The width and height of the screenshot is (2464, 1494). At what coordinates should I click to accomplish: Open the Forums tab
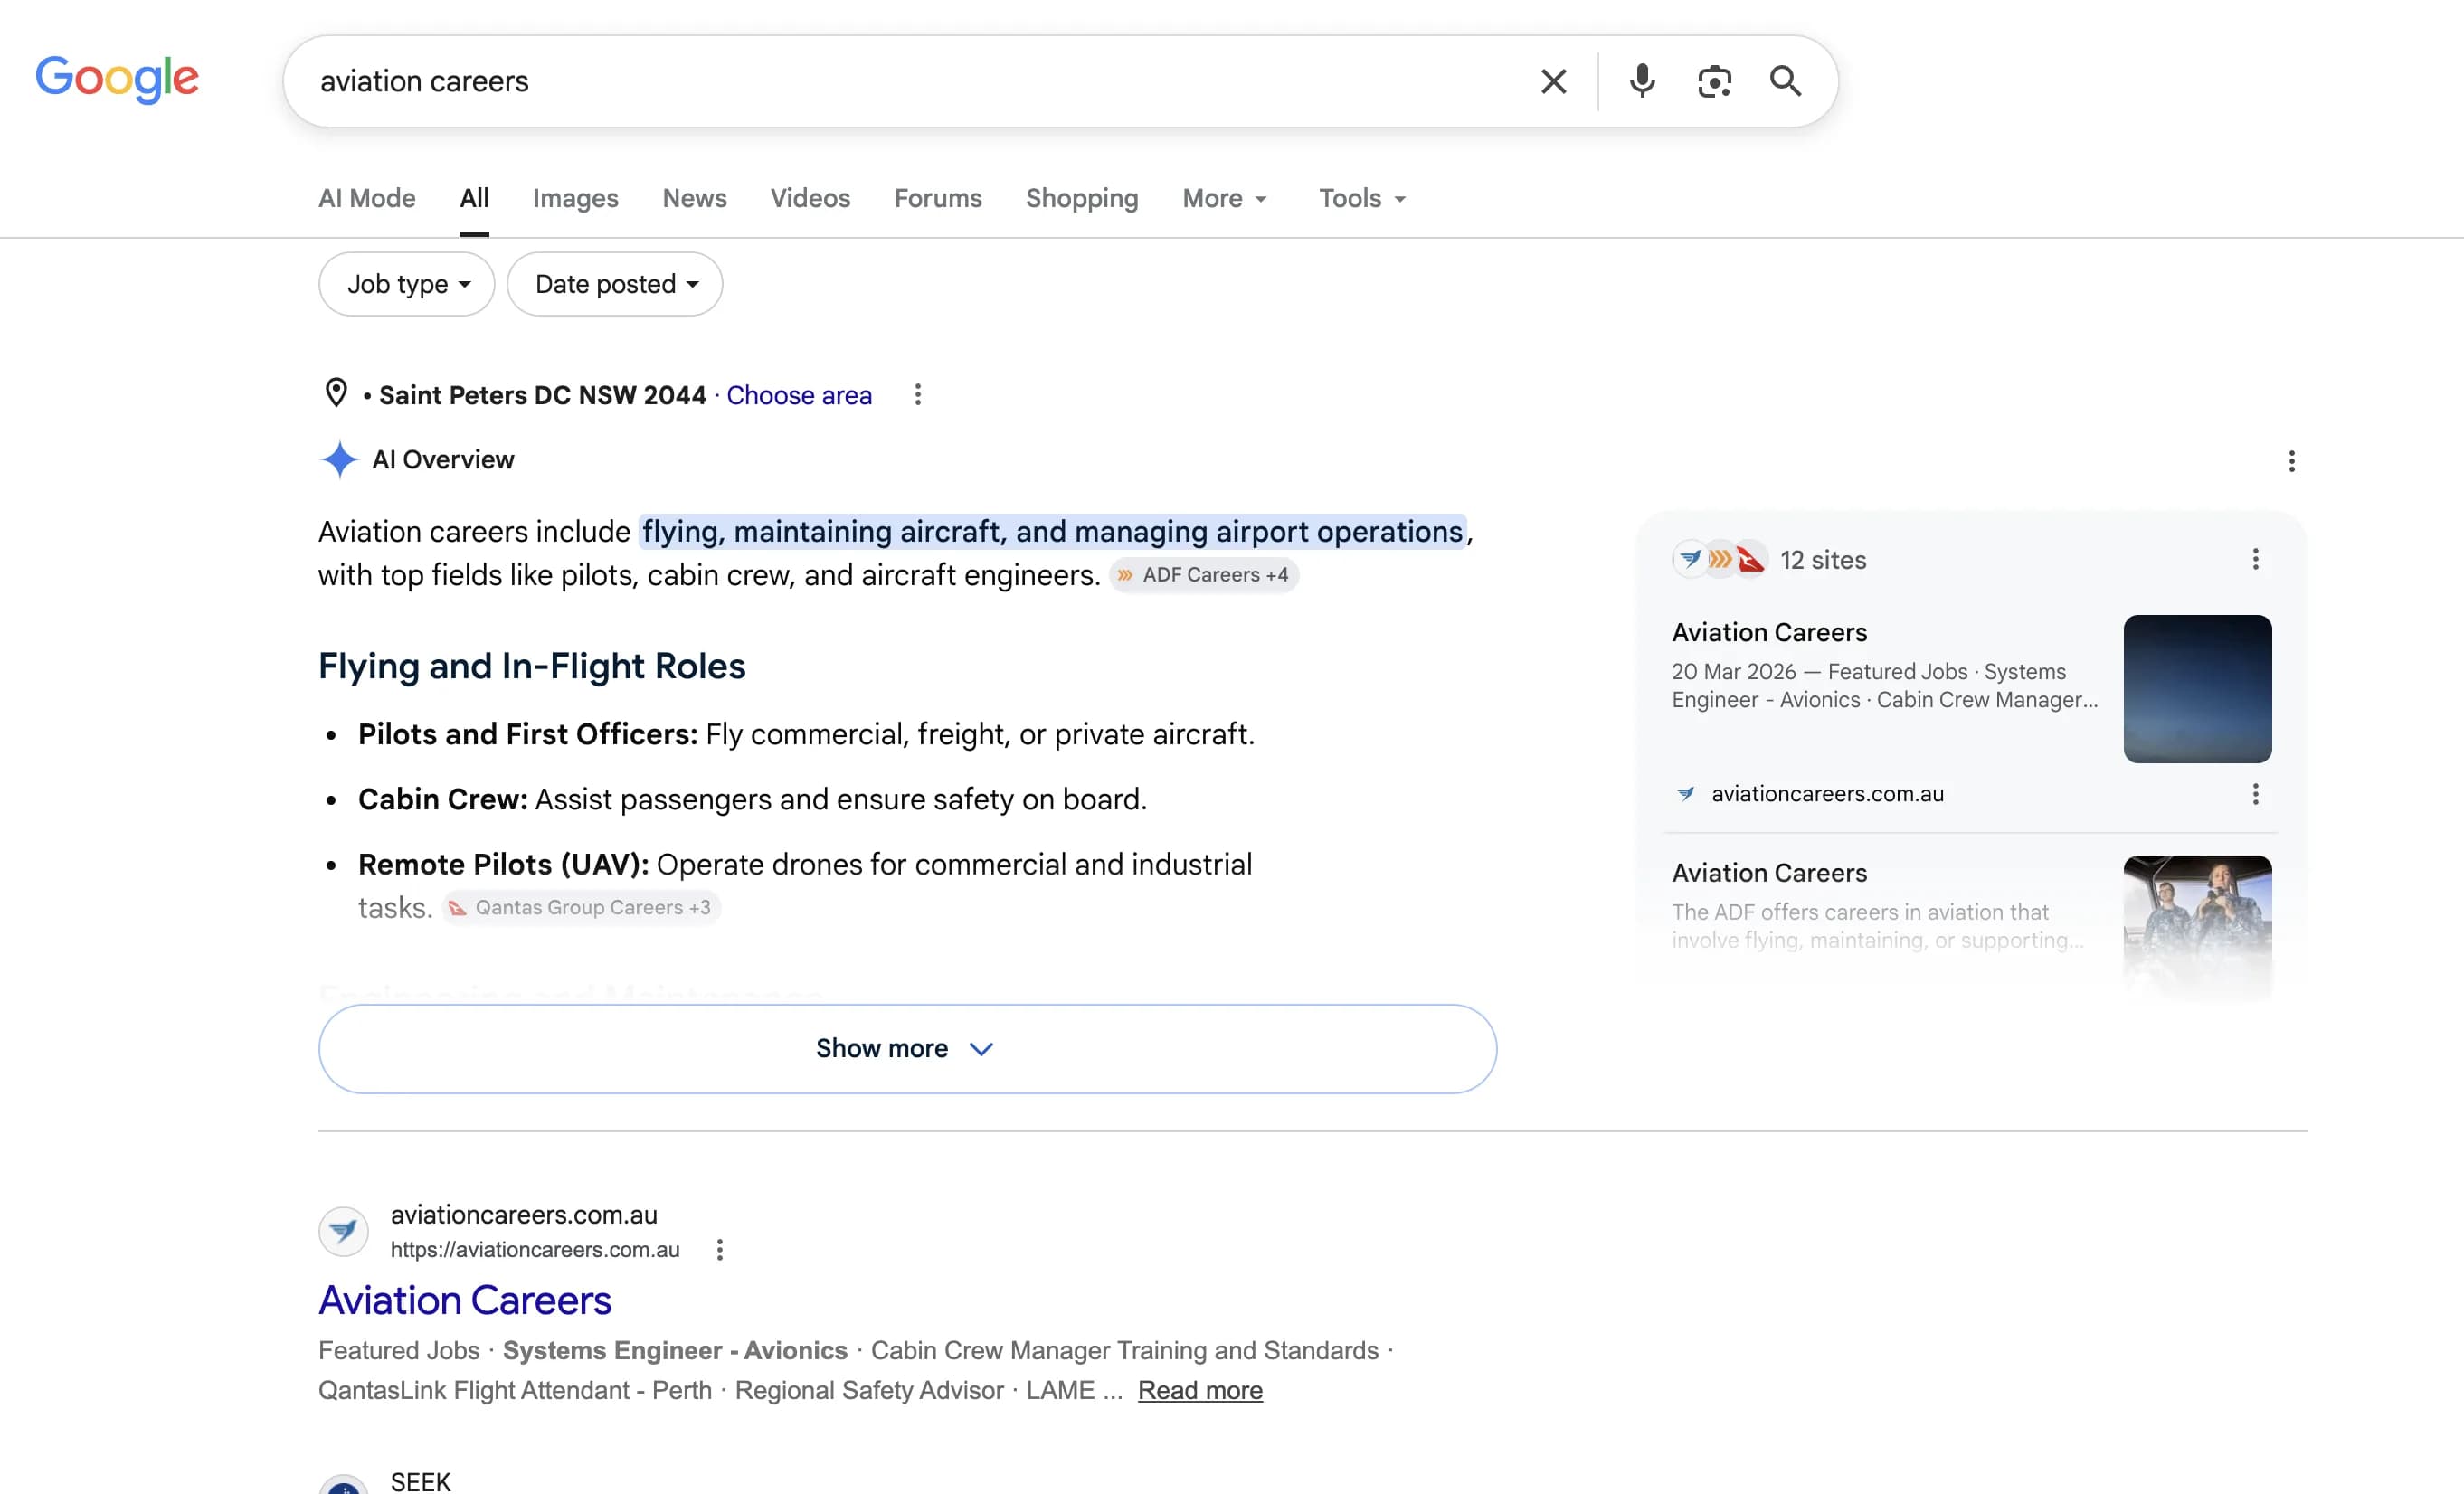pos(938,198)
